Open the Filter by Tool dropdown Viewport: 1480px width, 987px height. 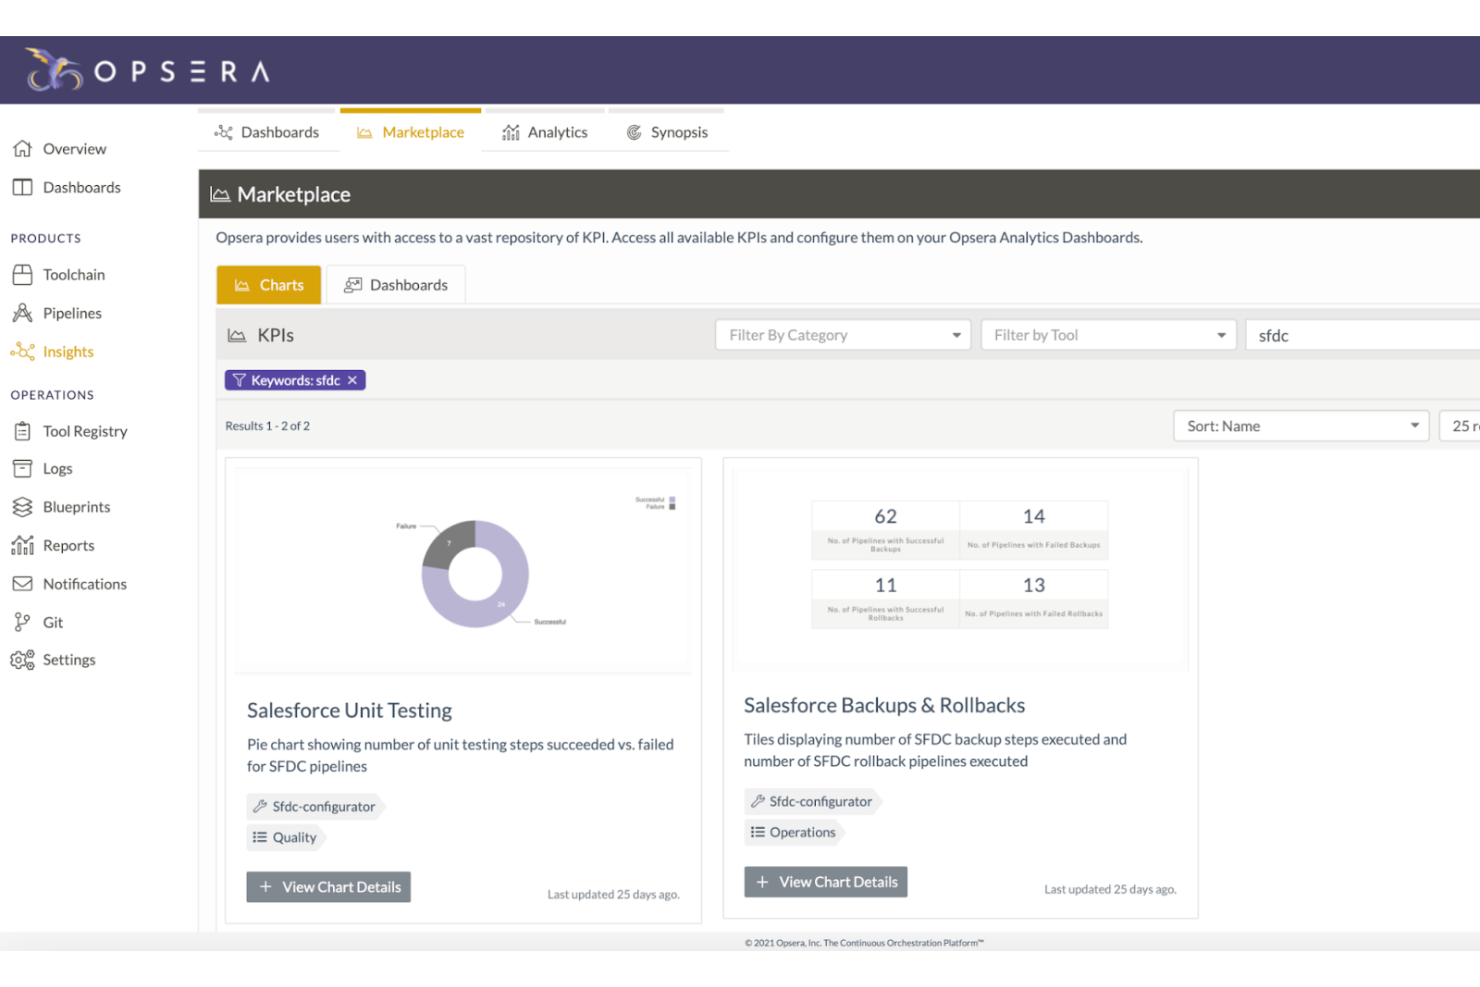pyautogui.click(x=1108, y=334)
